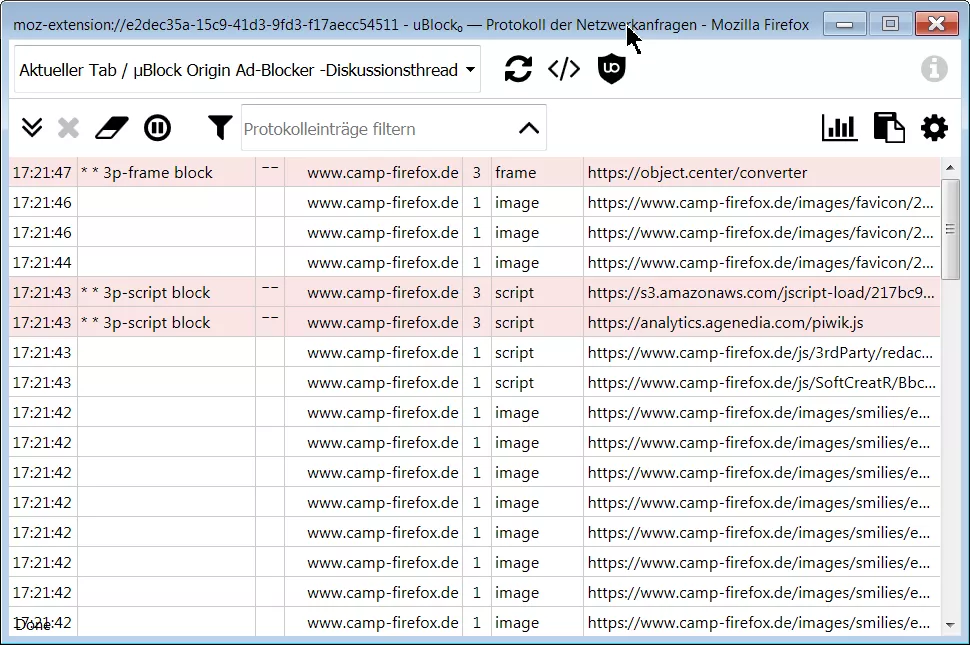Click the analytics.agenedia.com piwik.js URL
This screenshot has width=970, height=645.
point(725,323)
